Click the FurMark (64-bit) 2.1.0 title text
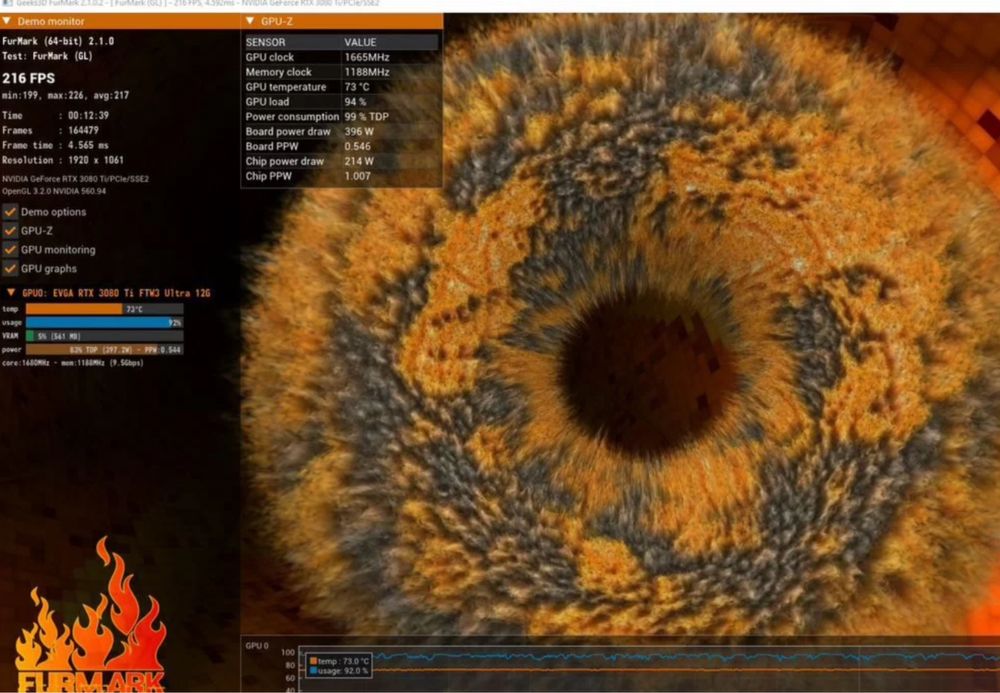 tap(58, 41)
